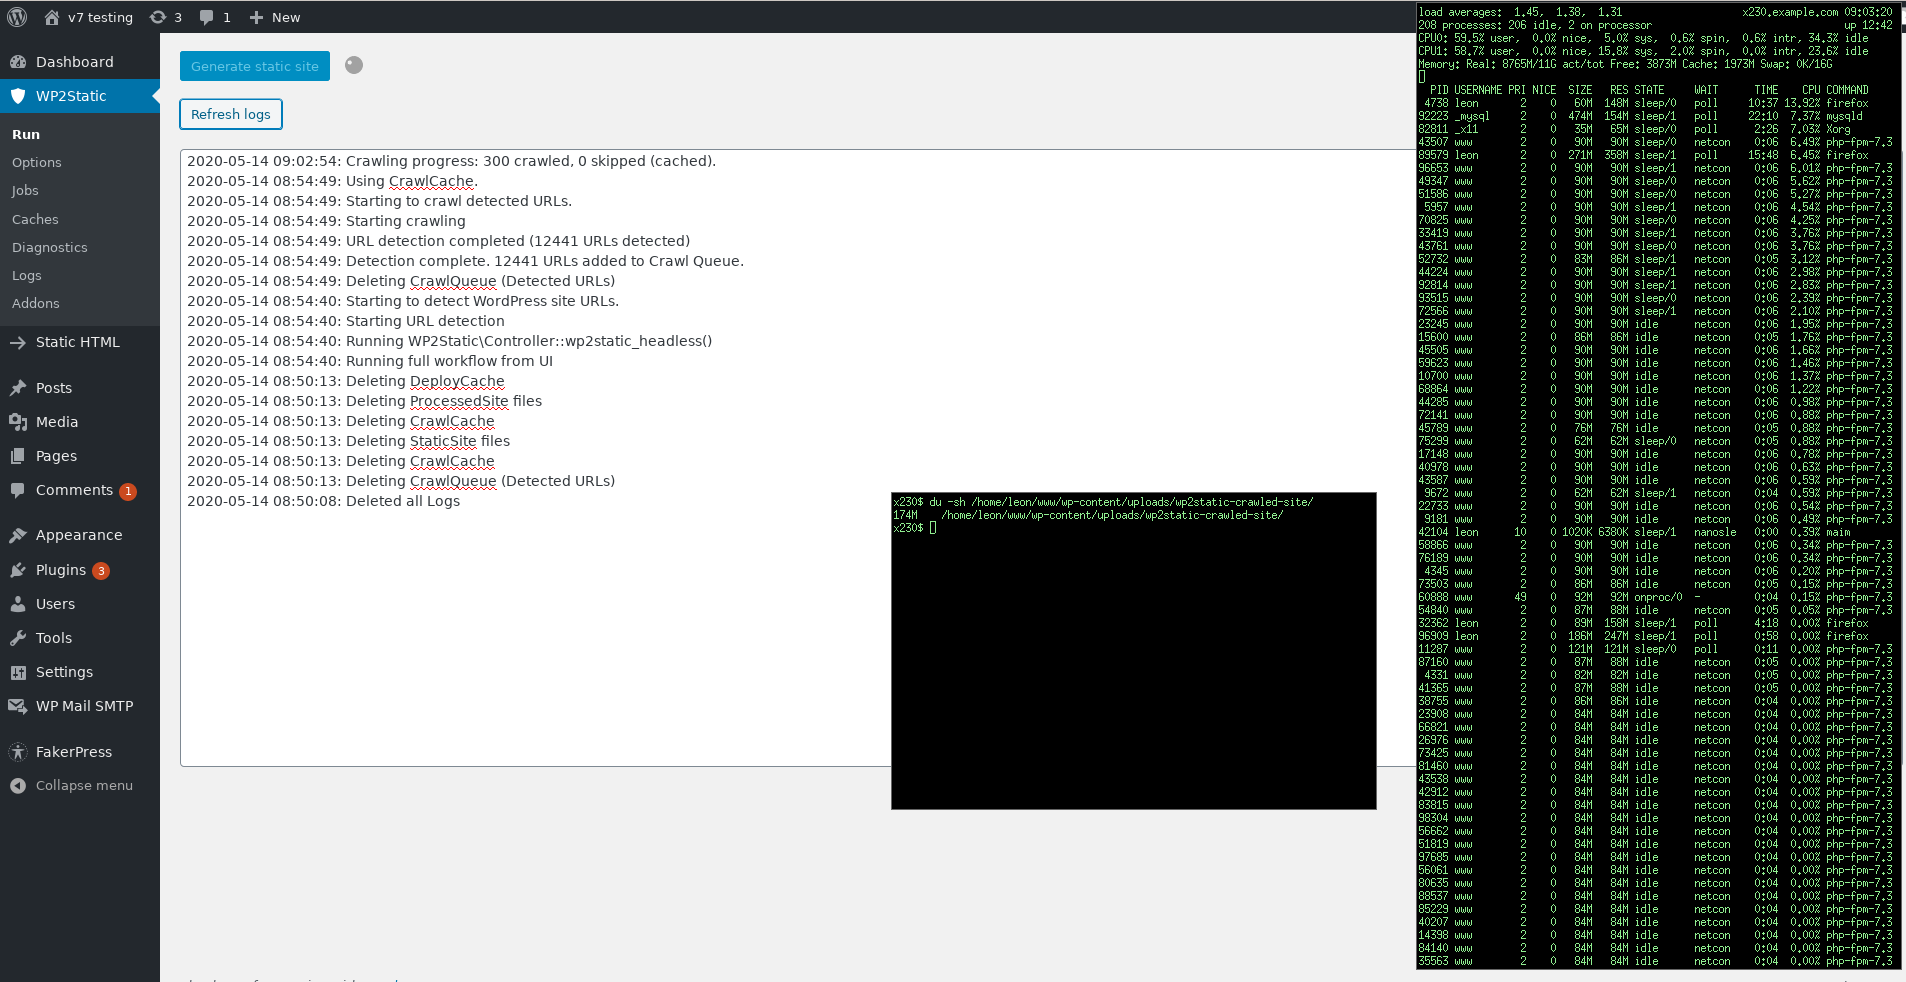Open the WP2Static Options submenu
The width and height of the screenshot is (1906, 982).
coord(37,162)
